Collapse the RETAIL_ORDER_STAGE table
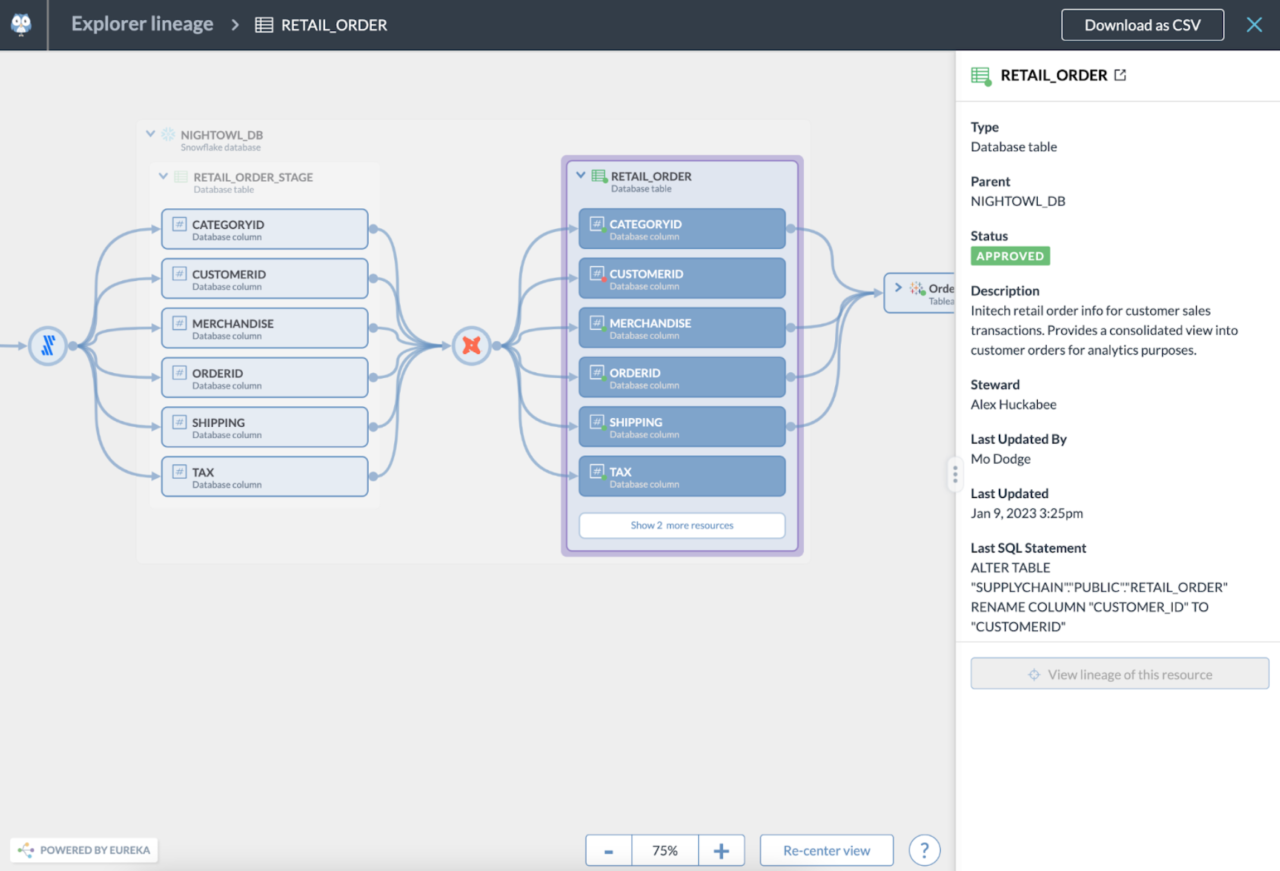This screenshot has width=1280, height=871. pos(164,177)
